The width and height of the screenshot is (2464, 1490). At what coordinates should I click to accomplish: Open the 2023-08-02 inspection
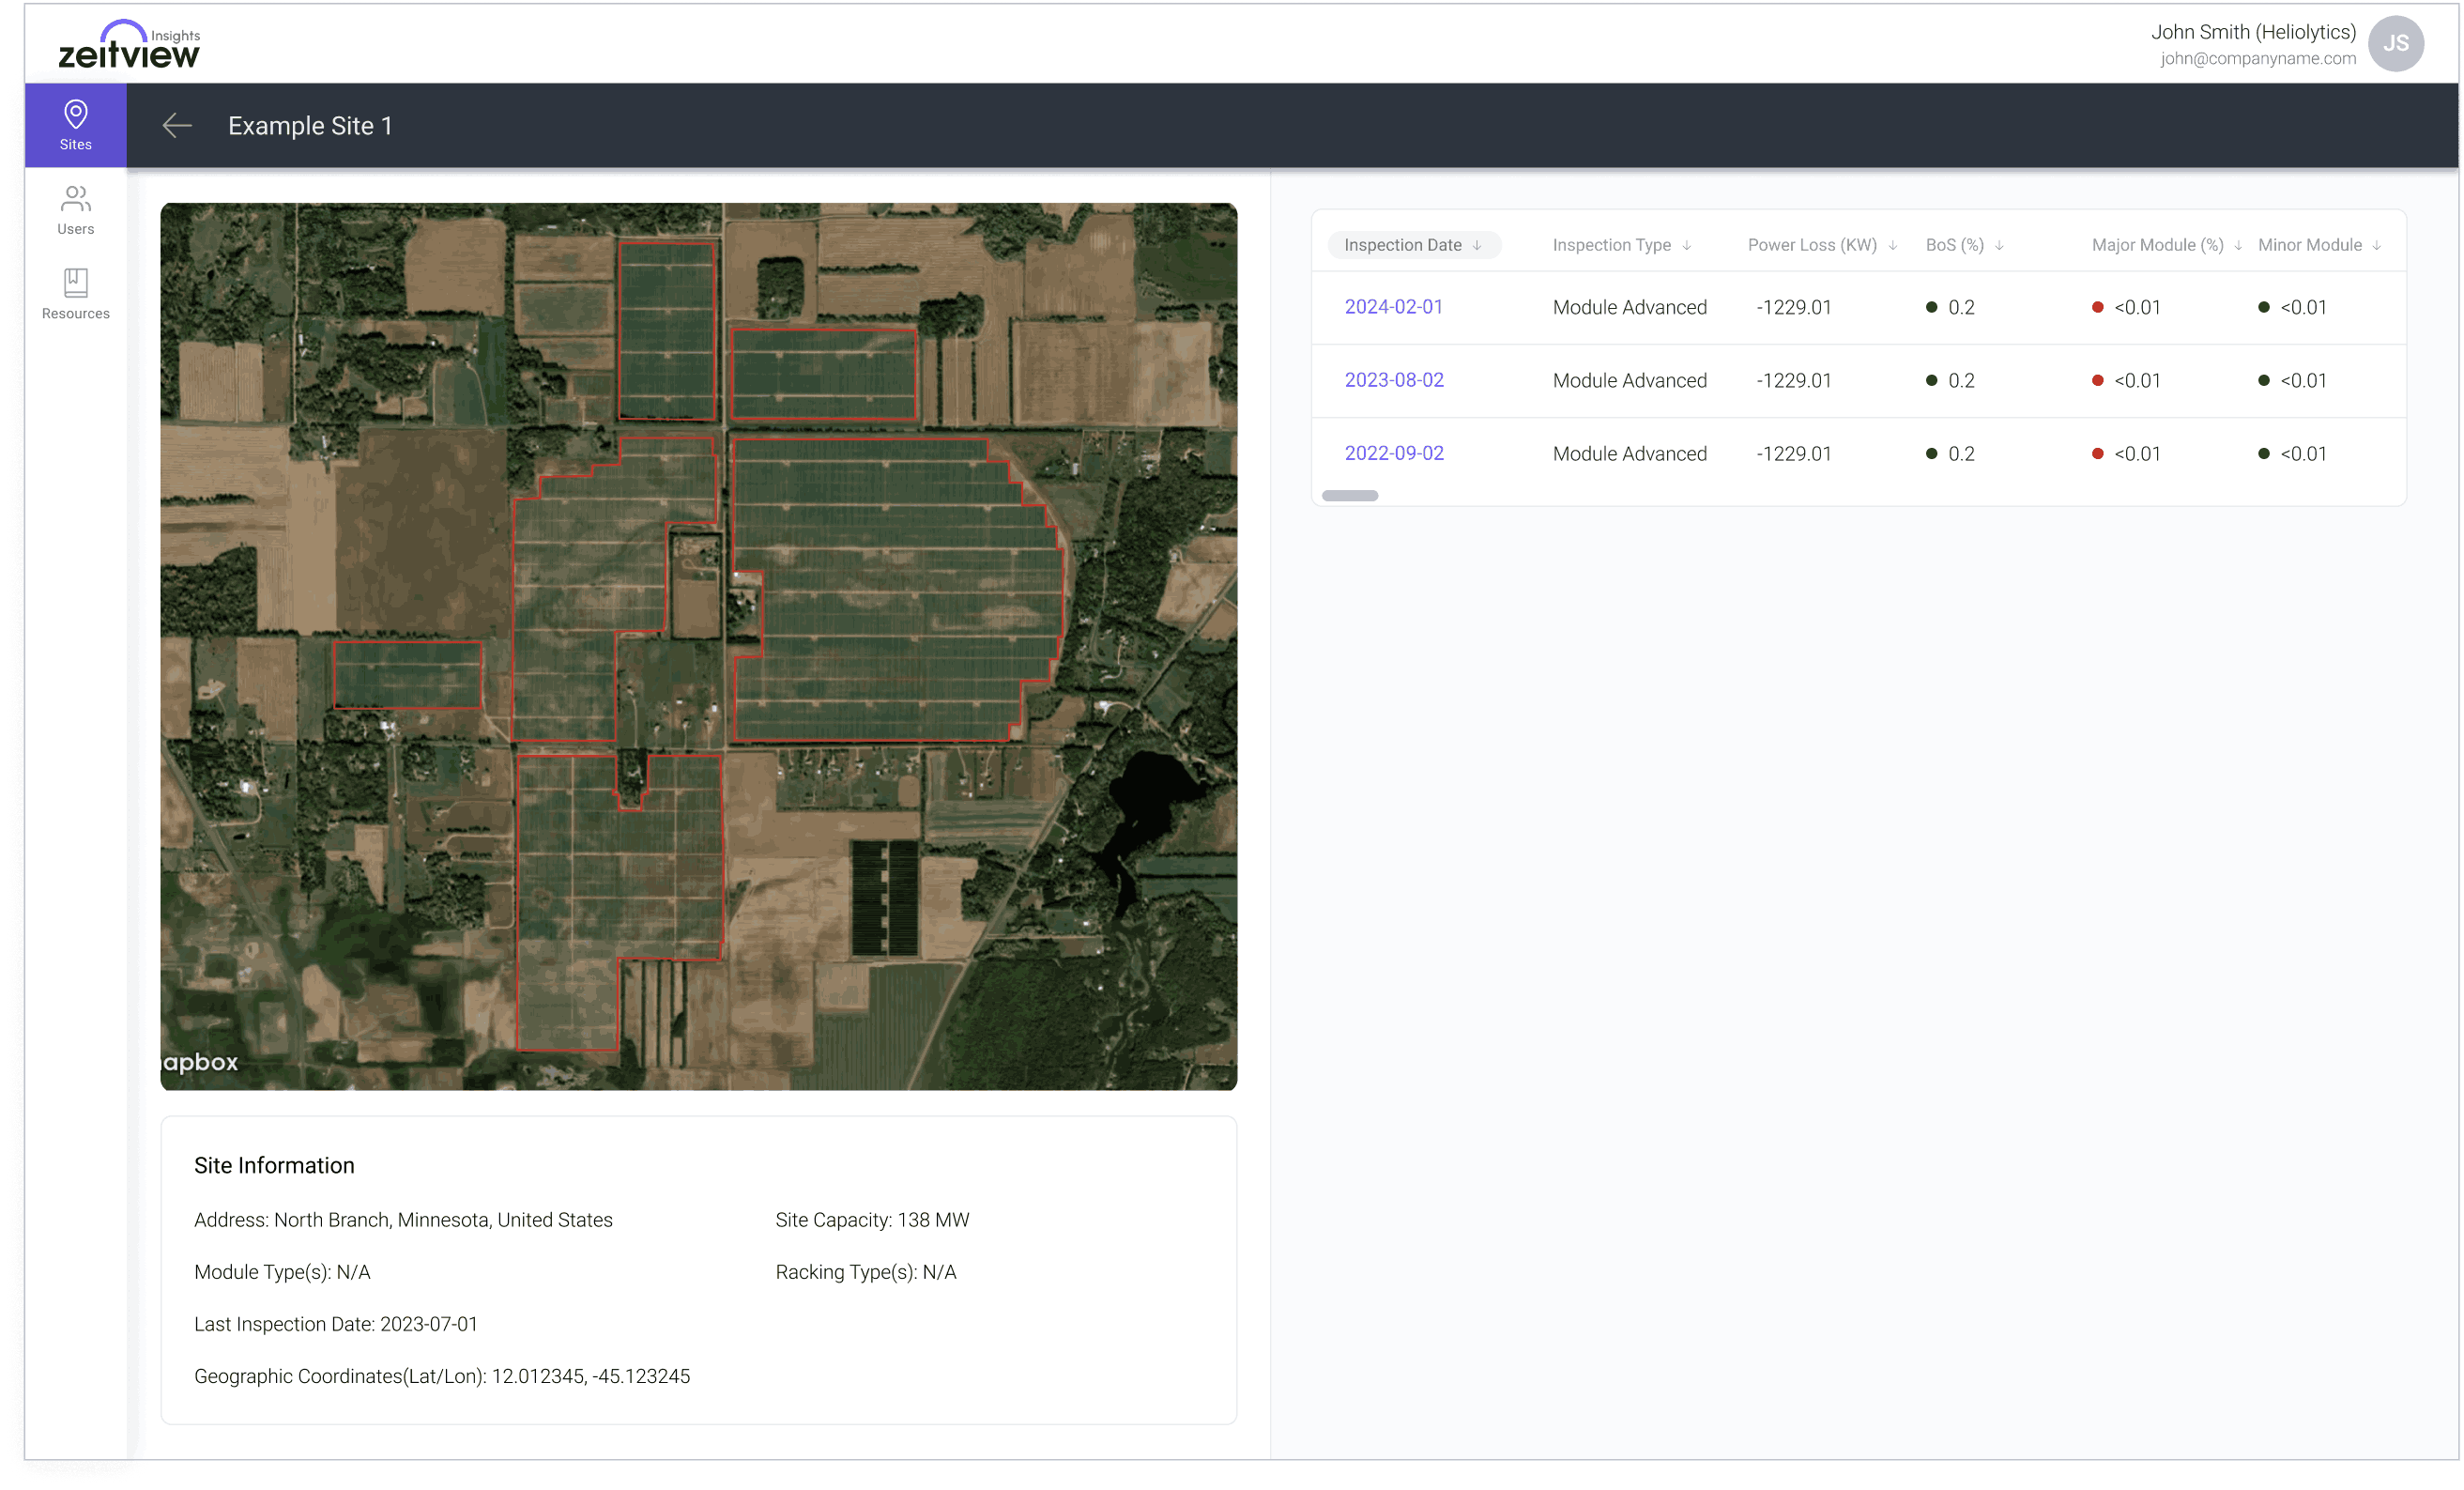[x=1394, y=380]
